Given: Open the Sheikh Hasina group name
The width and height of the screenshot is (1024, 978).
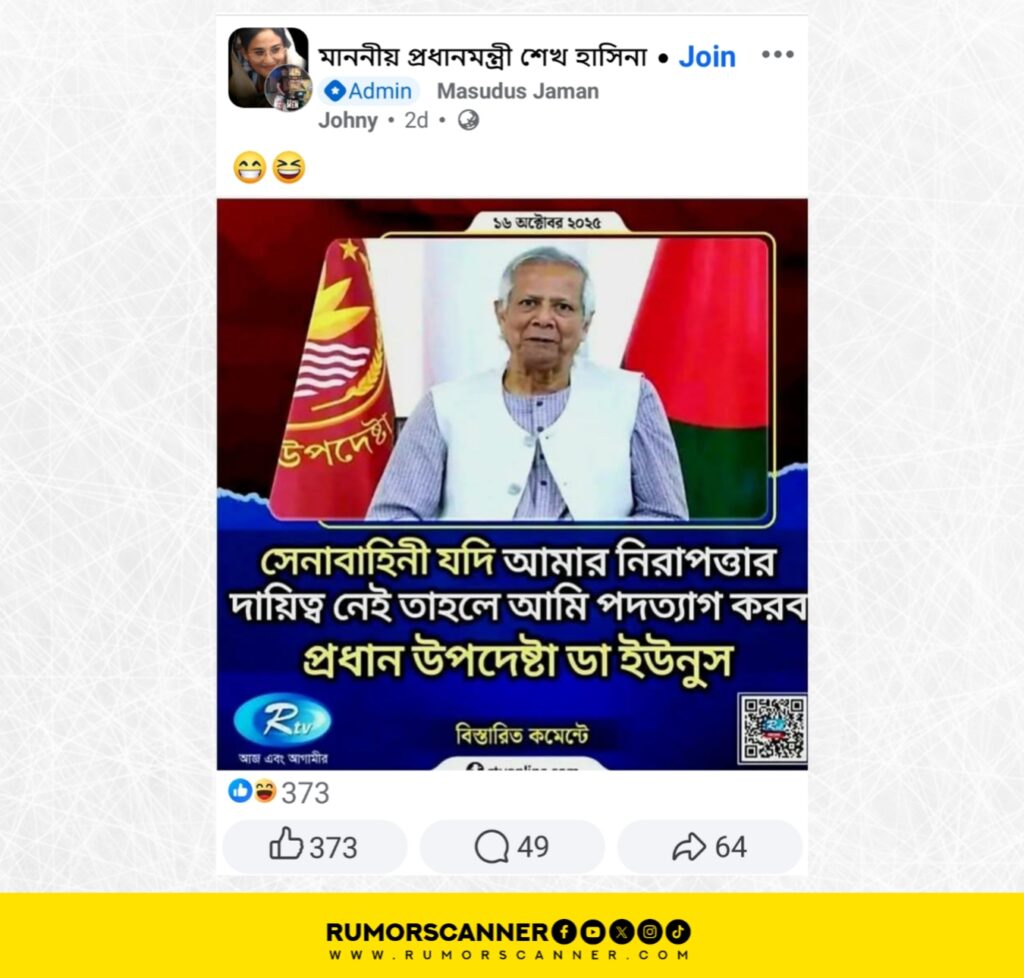Looking at the screenshot, I should tap(482, 57).
